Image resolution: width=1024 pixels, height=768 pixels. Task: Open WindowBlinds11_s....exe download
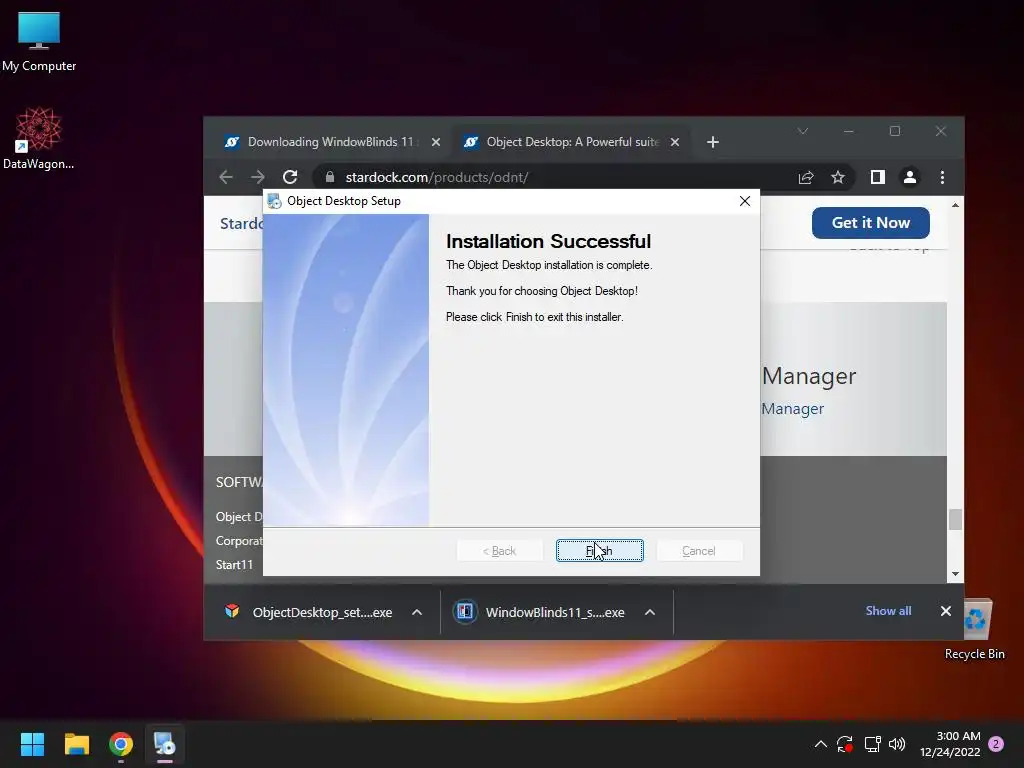pos(554,613)
